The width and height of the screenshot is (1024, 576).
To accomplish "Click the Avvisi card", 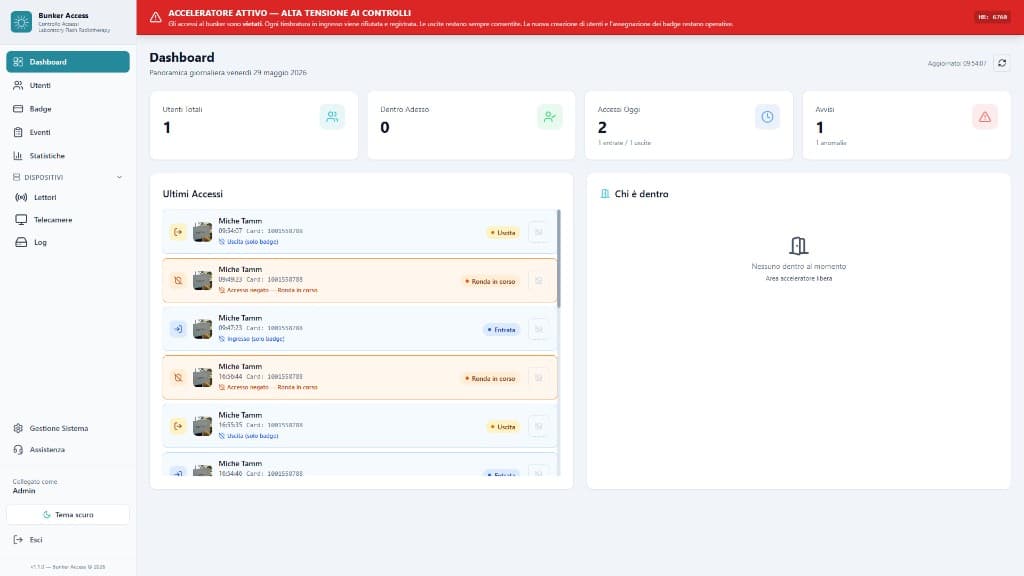I will pos(906,125).
